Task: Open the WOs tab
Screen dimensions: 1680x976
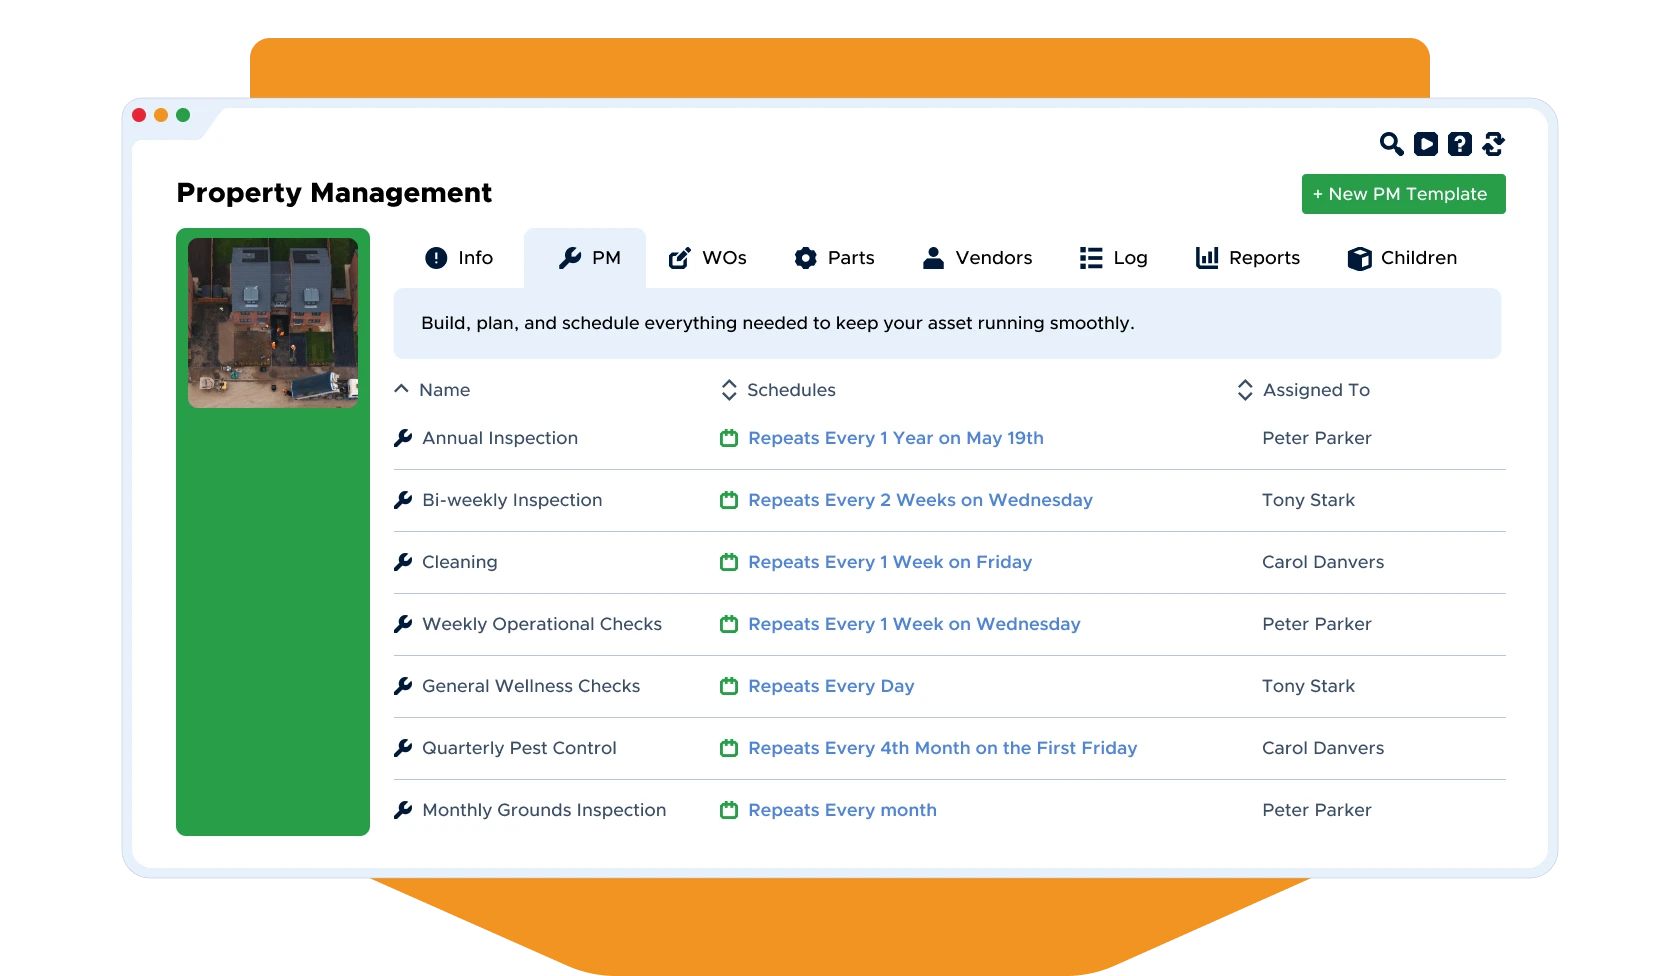Action: tap(707, 258)
